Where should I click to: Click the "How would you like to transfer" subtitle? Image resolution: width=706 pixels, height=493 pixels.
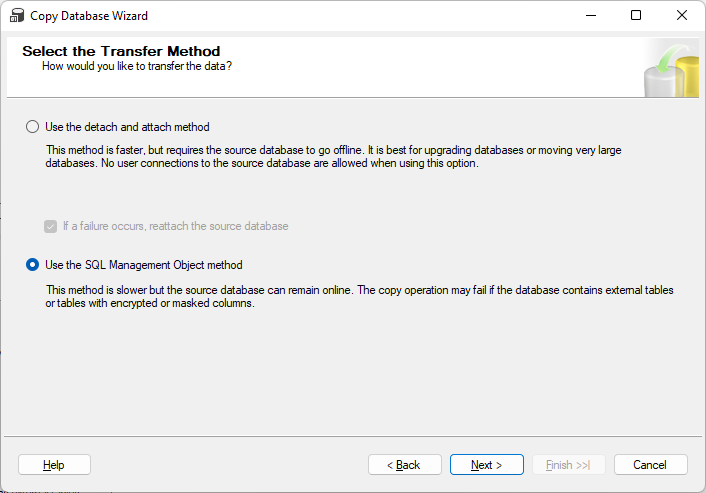coord(137,66)
